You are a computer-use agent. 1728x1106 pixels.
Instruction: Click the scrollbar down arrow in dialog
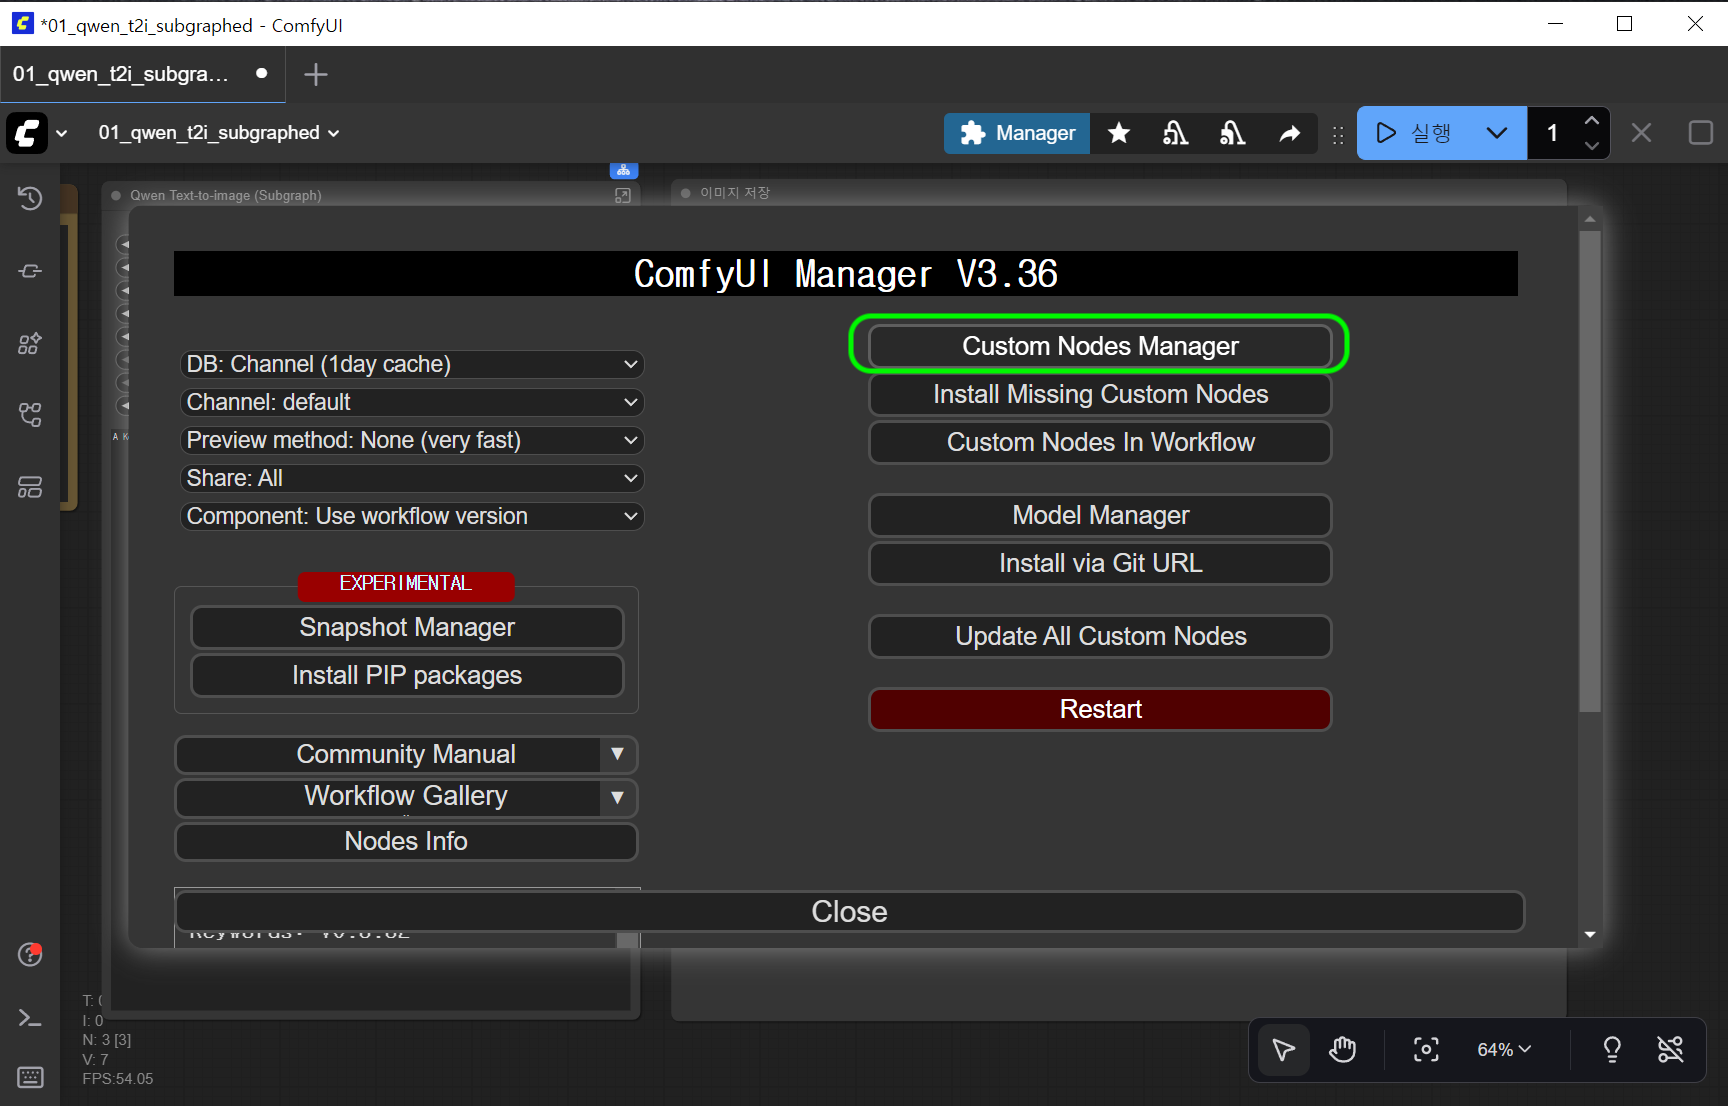click(1590, 935)
